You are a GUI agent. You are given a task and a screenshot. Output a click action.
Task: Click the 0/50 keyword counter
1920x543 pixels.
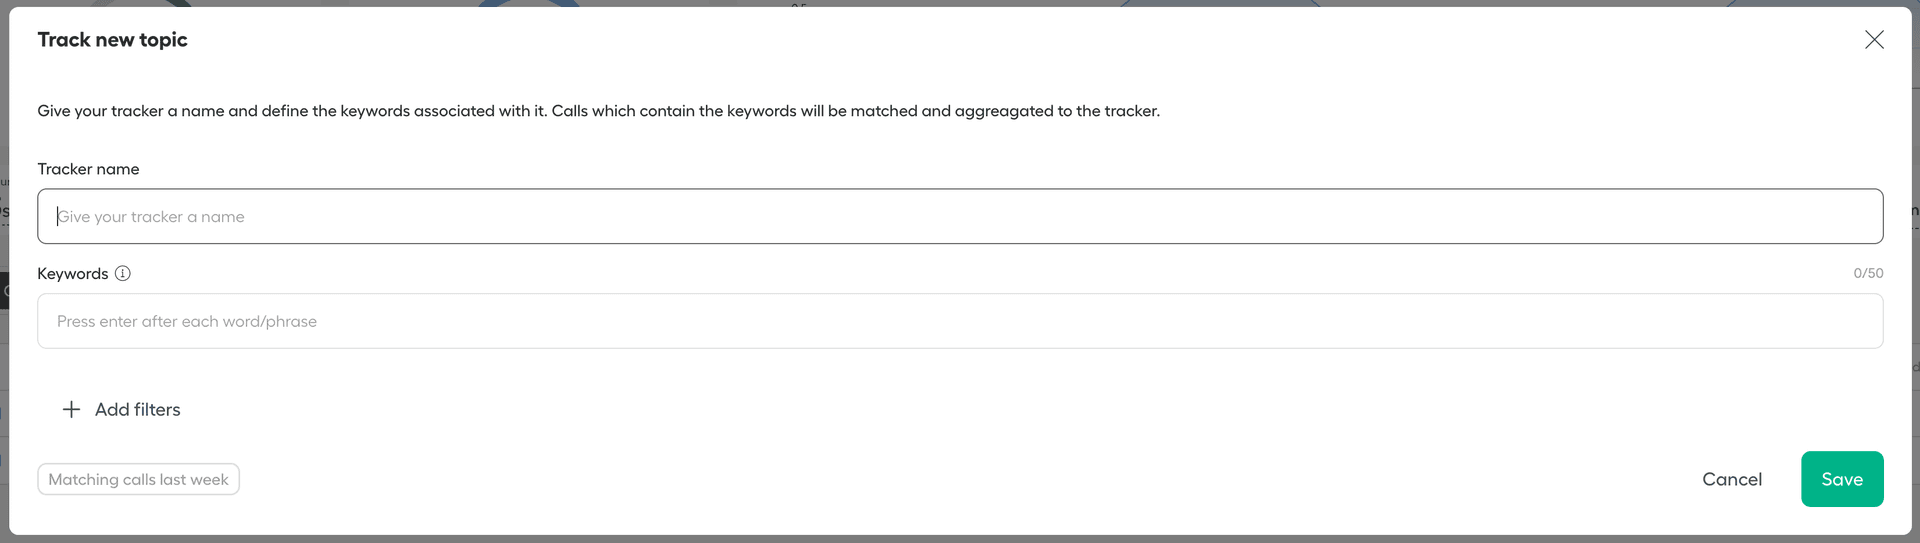click(x=1868, y=273)
